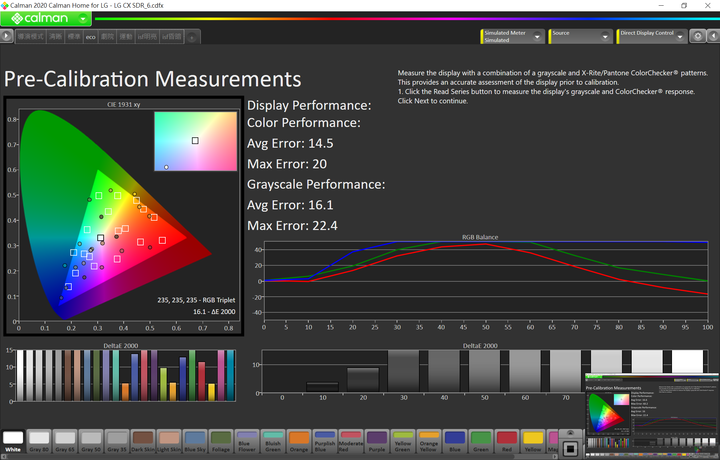Click the play arrow beside the history tabs
The width and height of the screenshot is (720, 460).
tap(6, 36)
